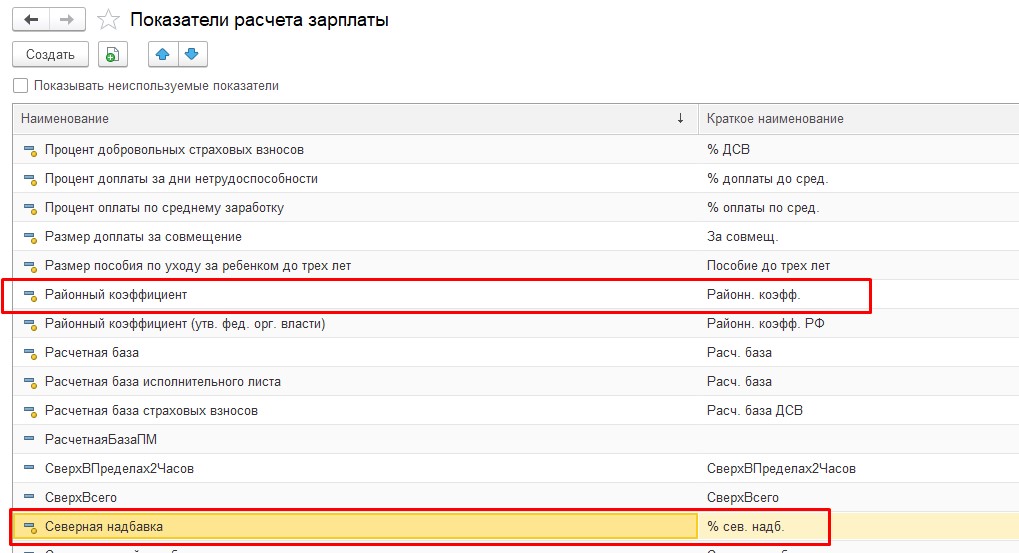The height and width of the screenshot is (553, 1019).
Task: Select the Расчетная база исполнительного листа row
Action: tap(163, 382)
